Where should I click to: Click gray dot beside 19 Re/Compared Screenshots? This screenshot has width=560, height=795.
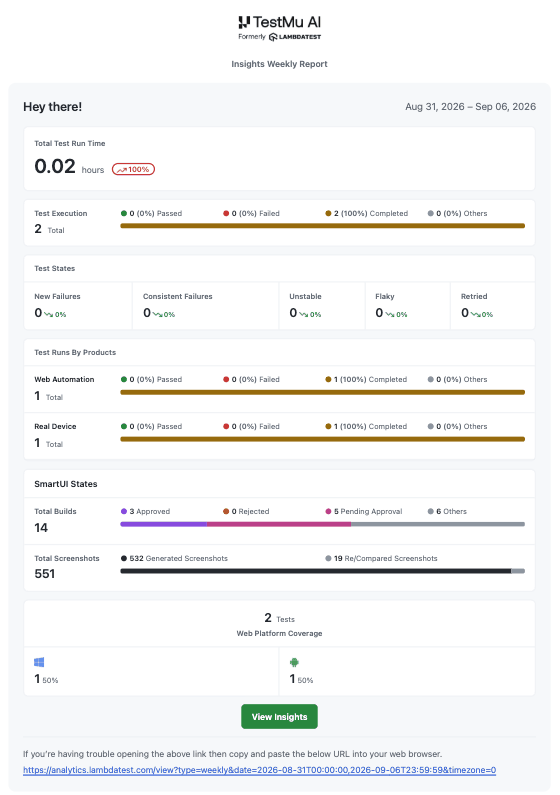tap(328, 558)
